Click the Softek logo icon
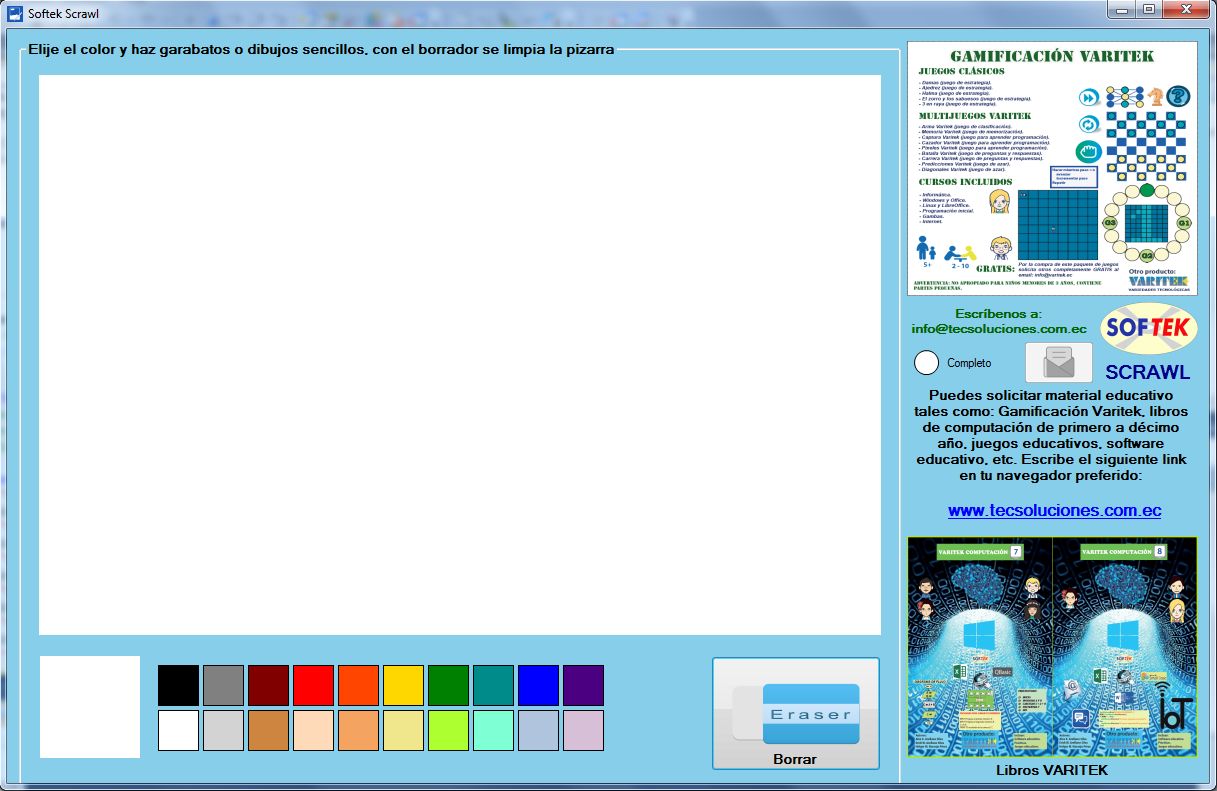Screen dimensions: 1217x791 pos(1149,329)
